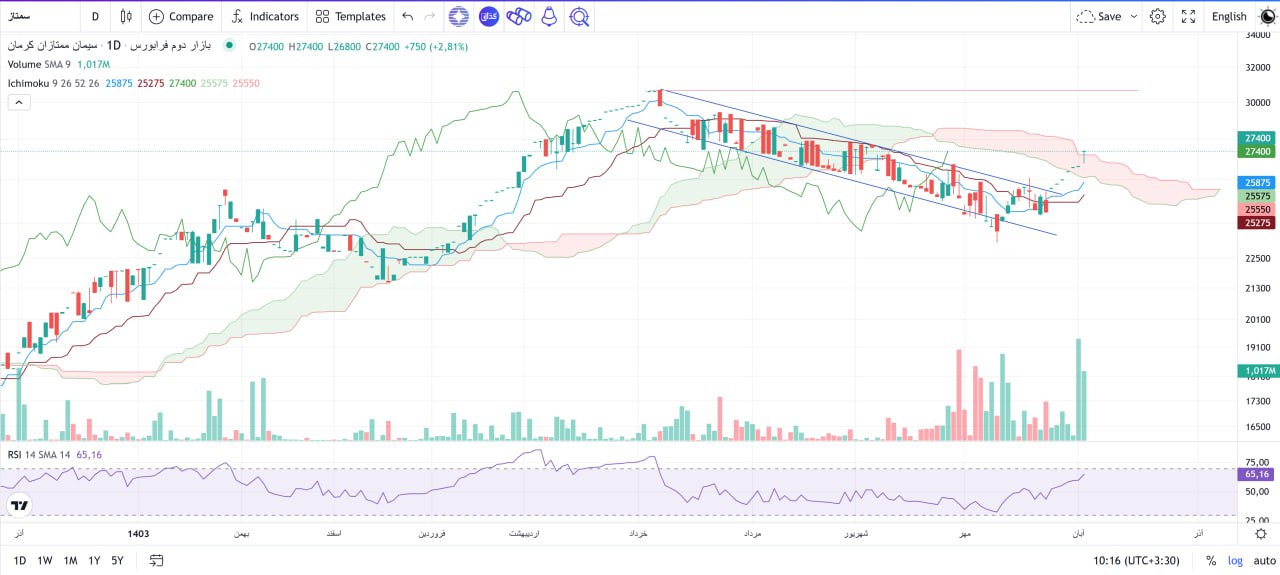Select the 1M date range
The image size is (1280, 575).
click(70, 560)
